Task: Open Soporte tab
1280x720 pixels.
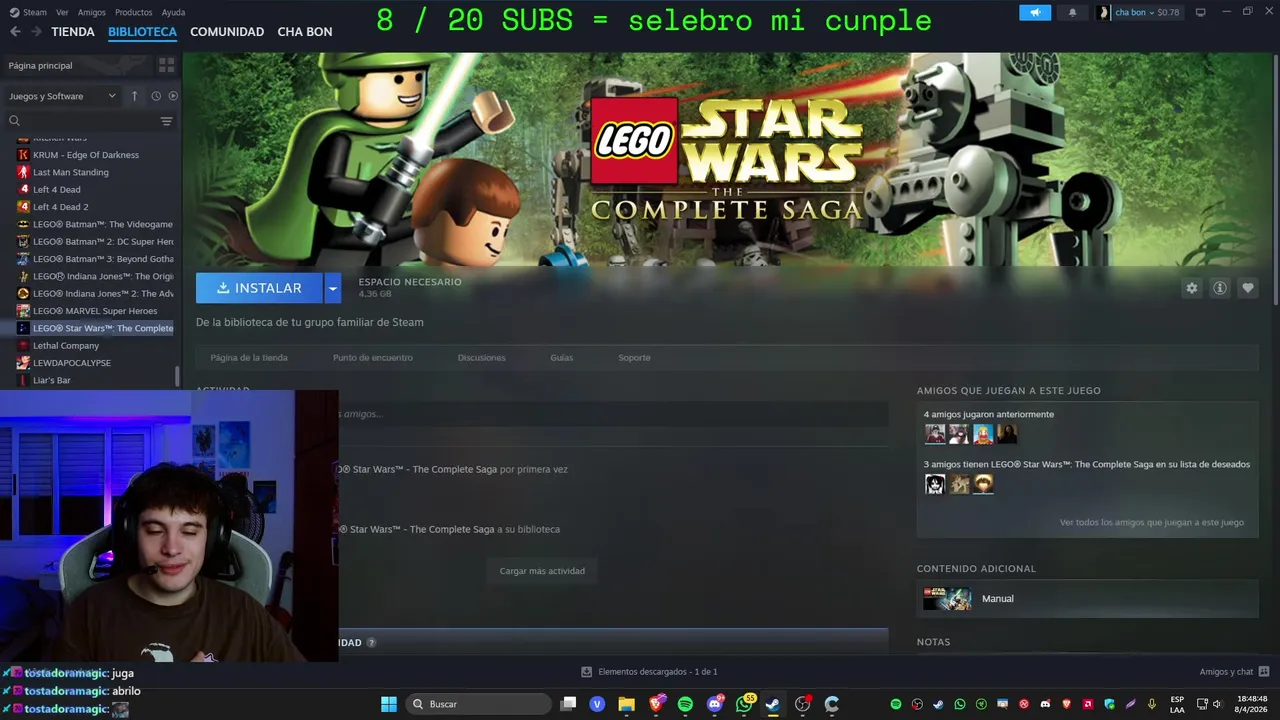Action: point(634,358)
